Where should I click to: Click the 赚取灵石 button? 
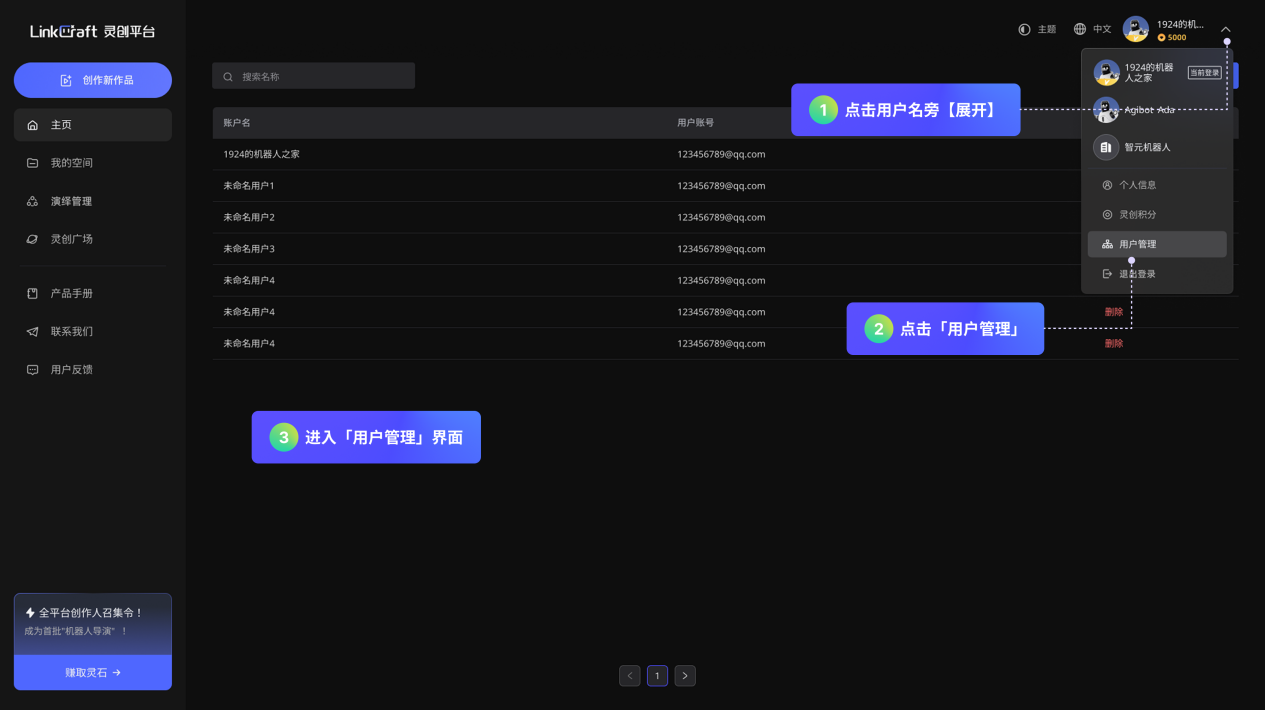point(93,673)
